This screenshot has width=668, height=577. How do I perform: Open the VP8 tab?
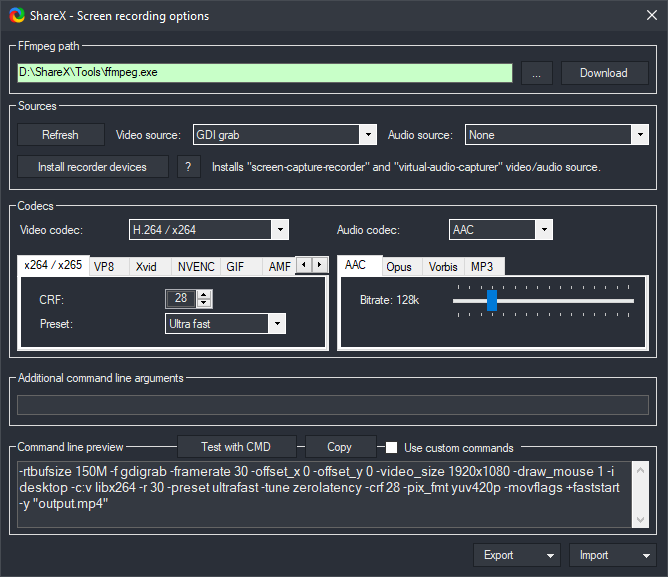[x=104, y=267]
